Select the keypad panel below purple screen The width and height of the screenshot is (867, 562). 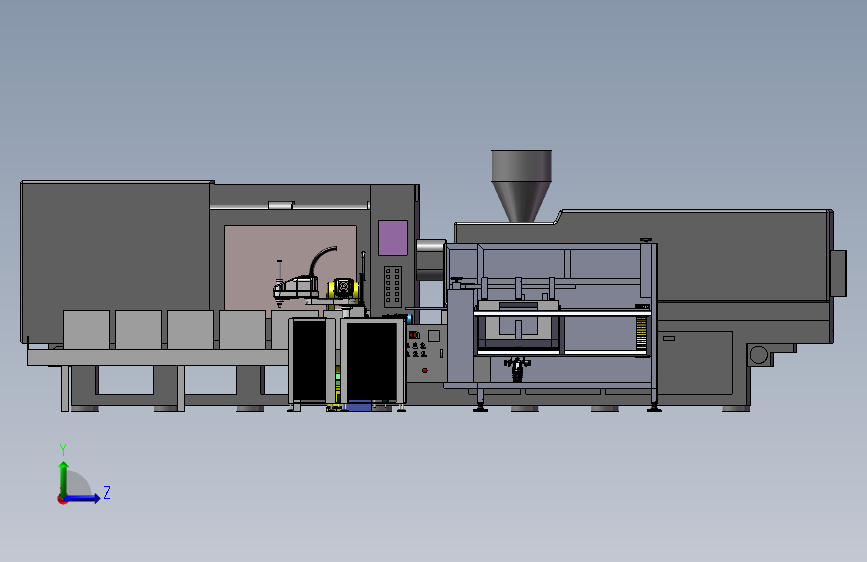(x=393, y=285)
